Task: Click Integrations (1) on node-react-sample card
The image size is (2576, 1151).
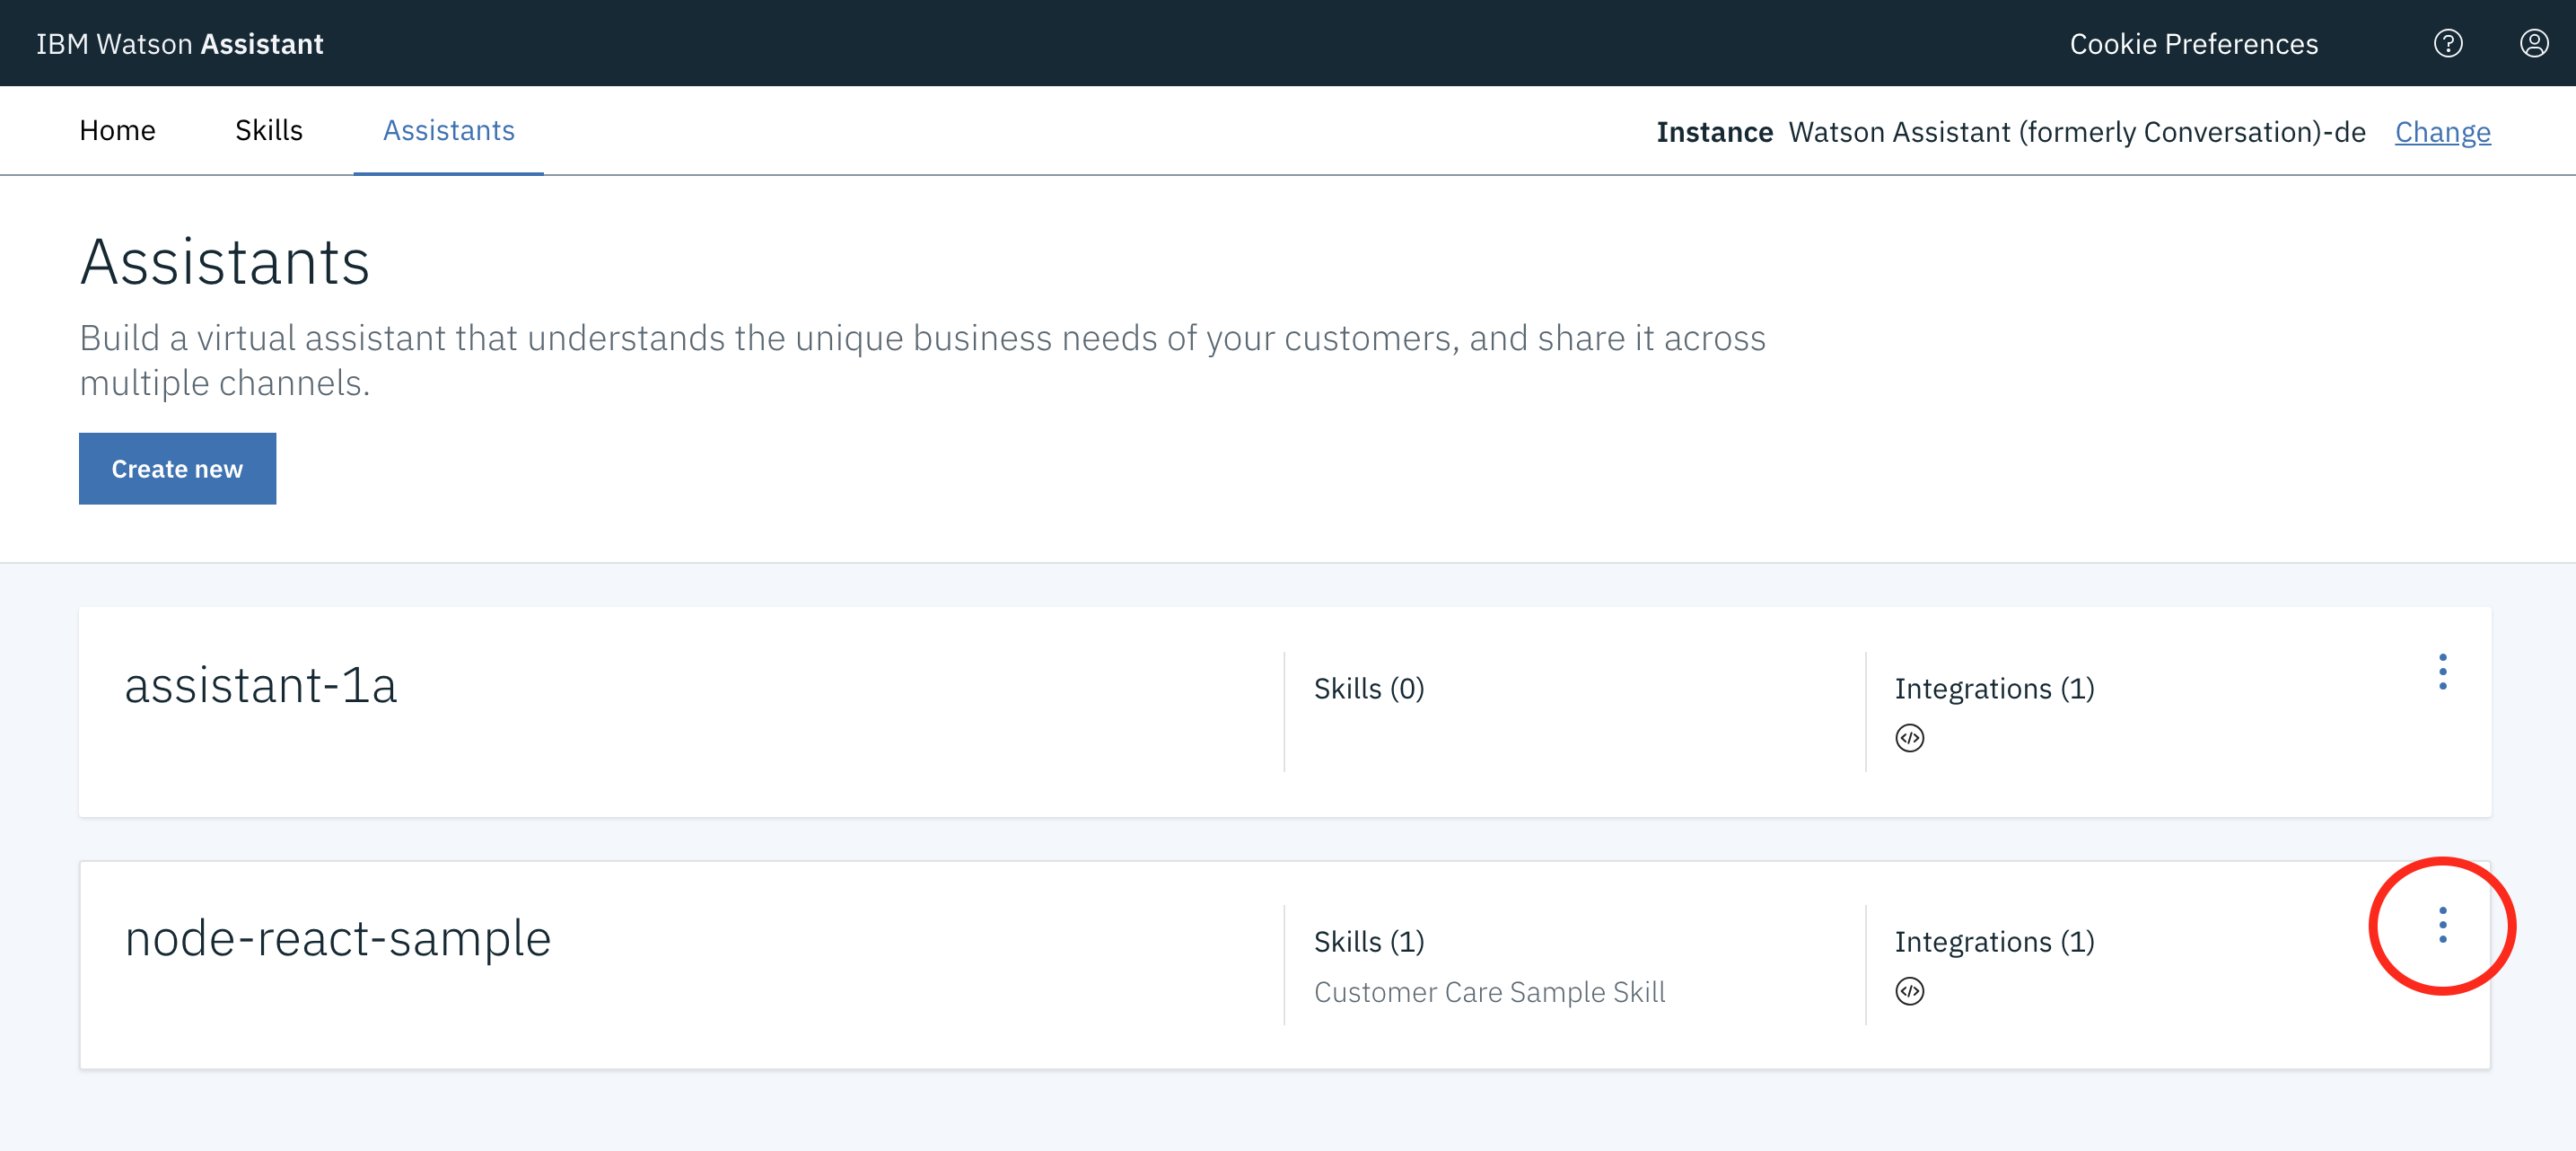Action: pos(1993,942)
